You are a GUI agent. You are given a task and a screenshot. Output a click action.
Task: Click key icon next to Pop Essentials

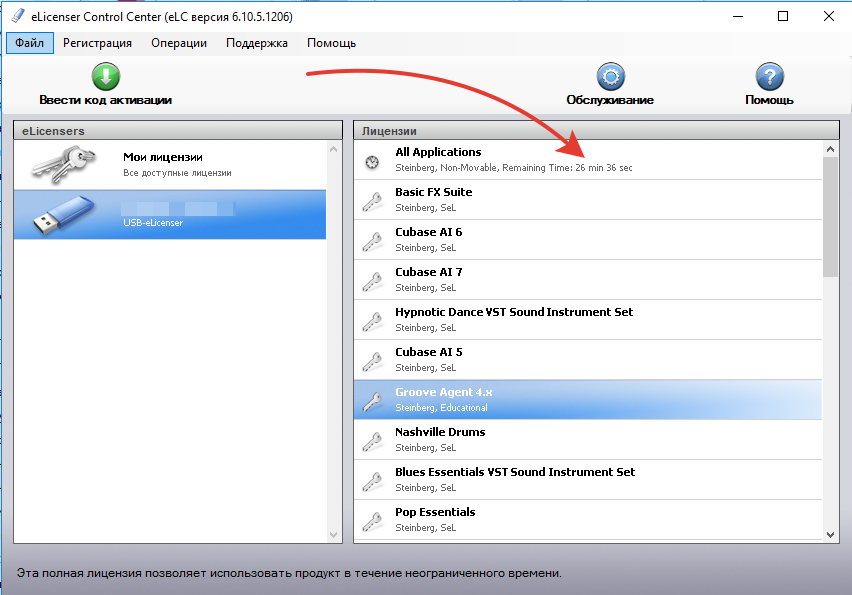coord(372,521)
